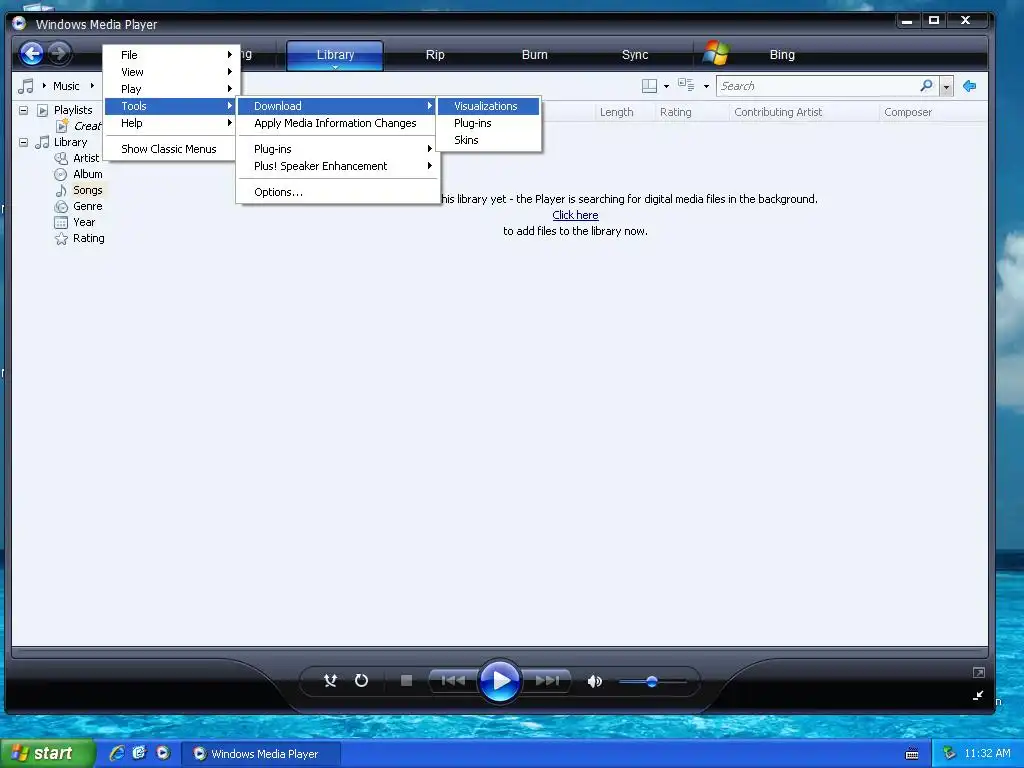The image size is (1024, 768).
Task: Click the Stop button
Action: [406, 681]
